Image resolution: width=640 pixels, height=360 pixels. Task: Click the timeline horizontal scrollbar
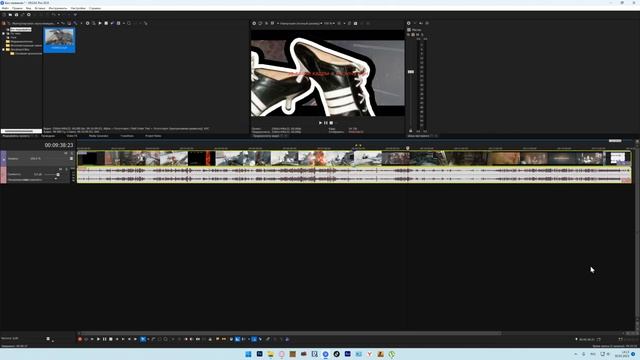point(290,333)
